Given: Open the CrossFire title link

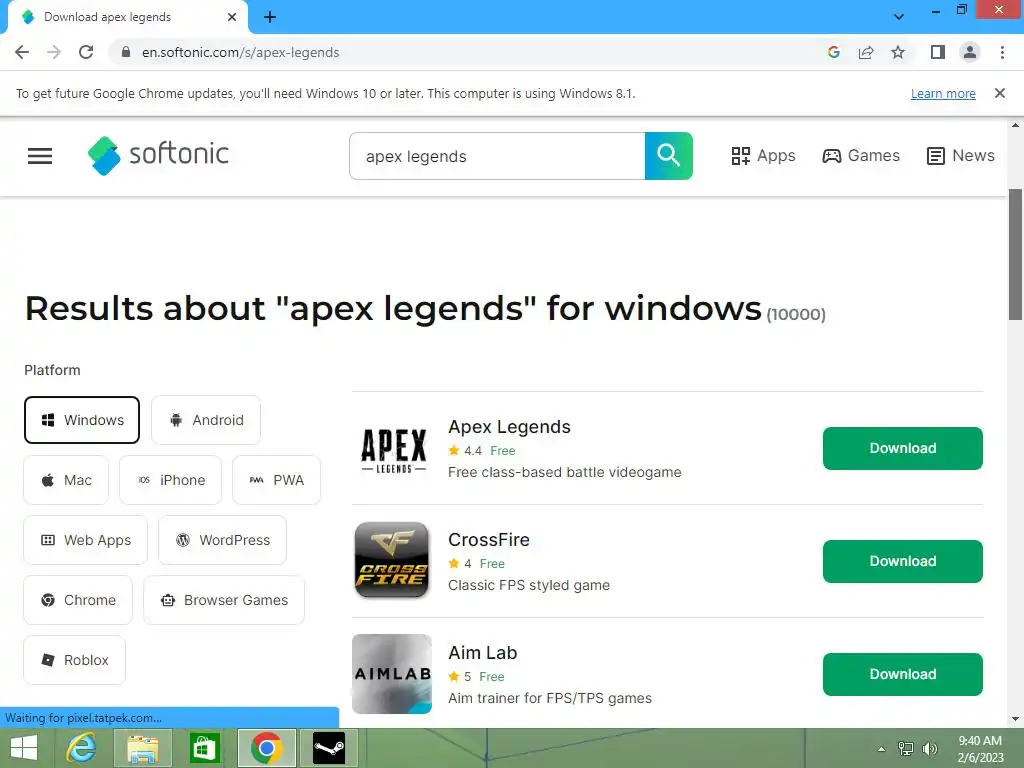Looking at the screenshot, I should [488, 539].
